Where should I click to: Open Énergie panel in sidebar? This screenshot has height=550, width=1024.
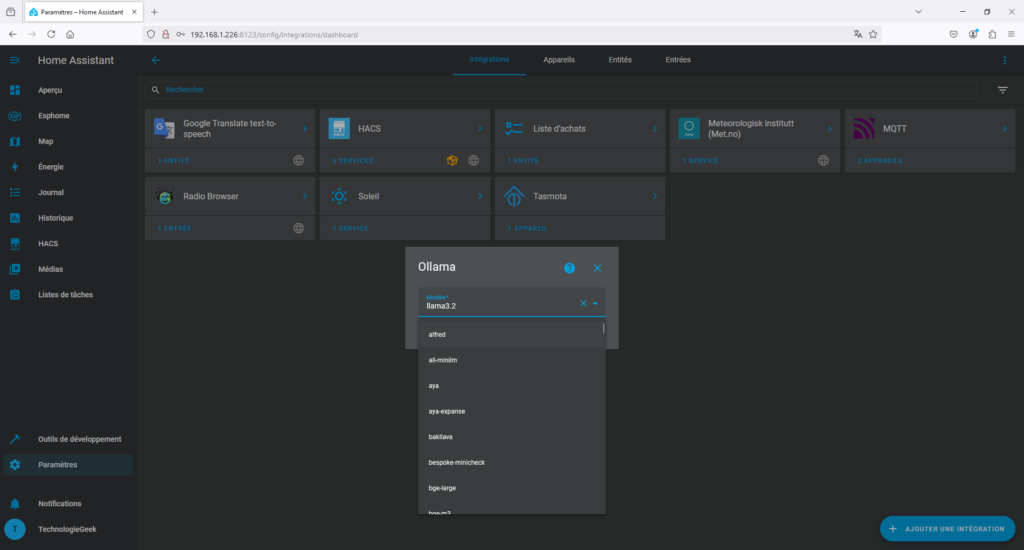[68, 167]
